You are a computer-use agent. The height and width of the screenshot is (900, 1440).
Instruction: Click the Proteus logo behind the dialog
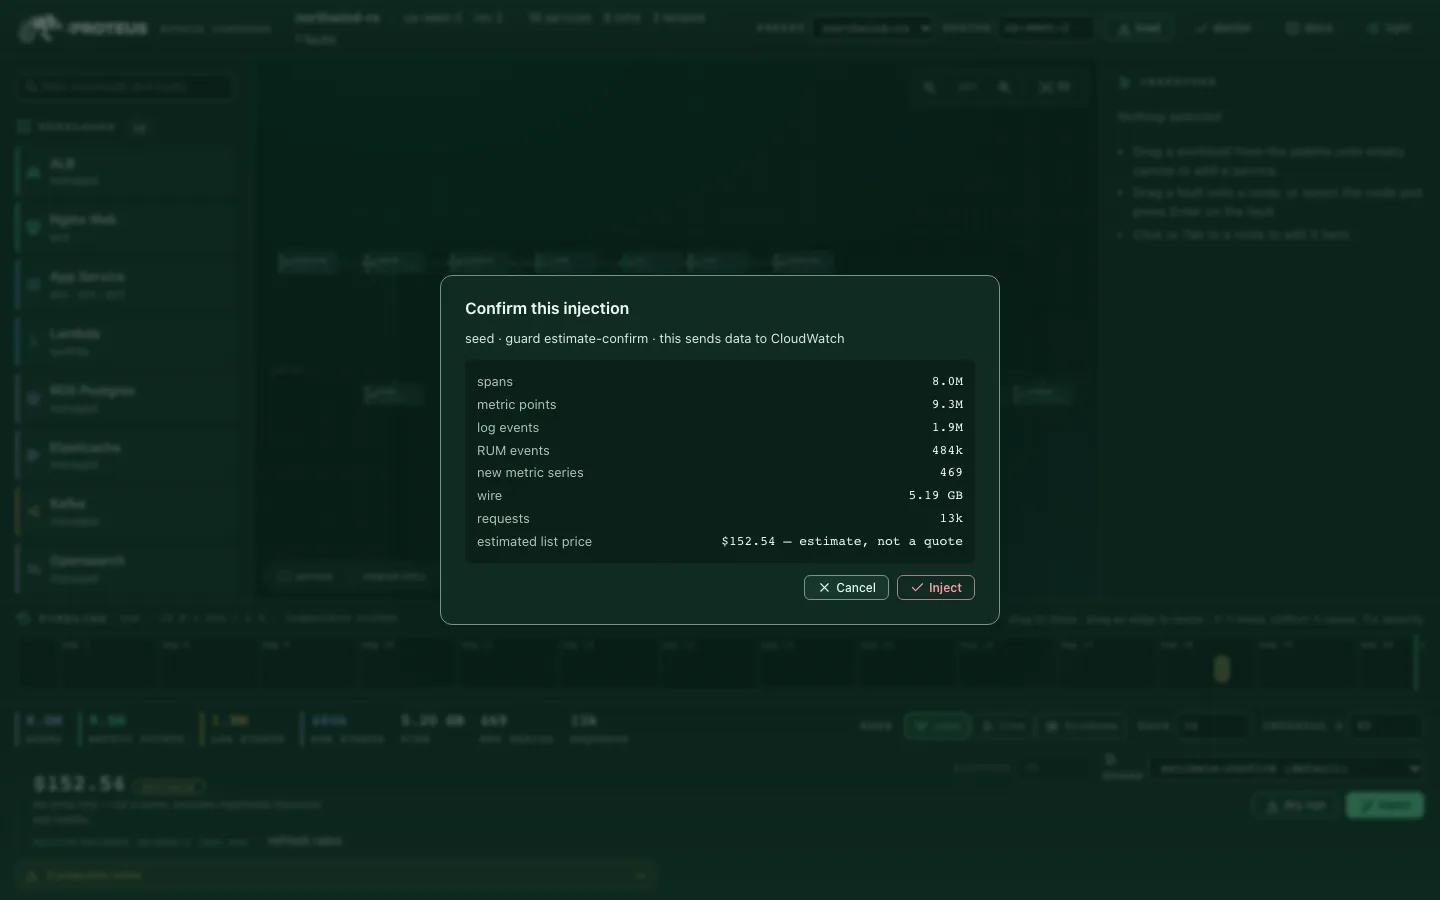point(84,28)
